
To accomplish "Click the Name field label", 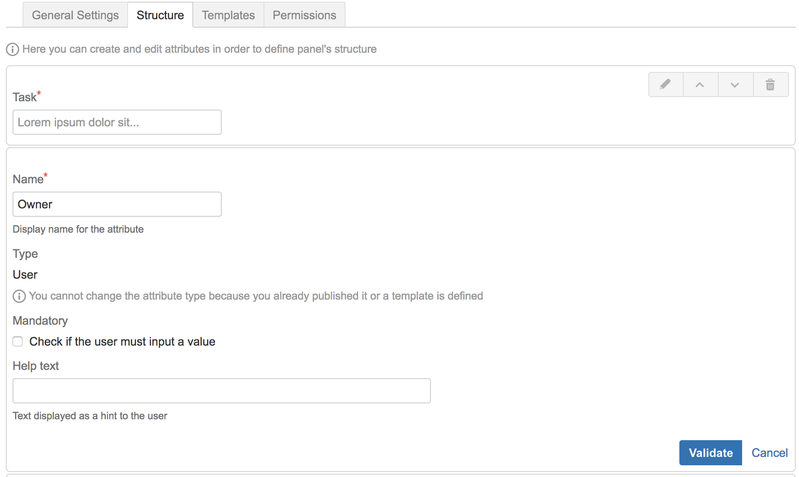I will tap(28, 180).
